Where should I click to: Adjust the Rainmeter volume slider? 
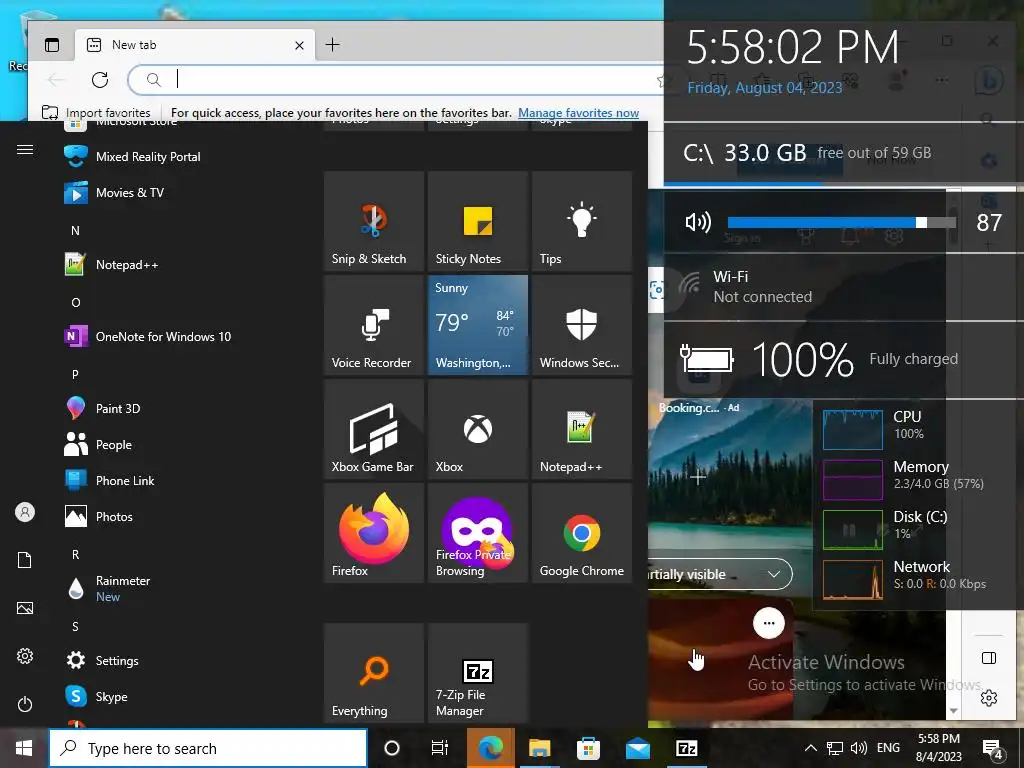[842, 223]
